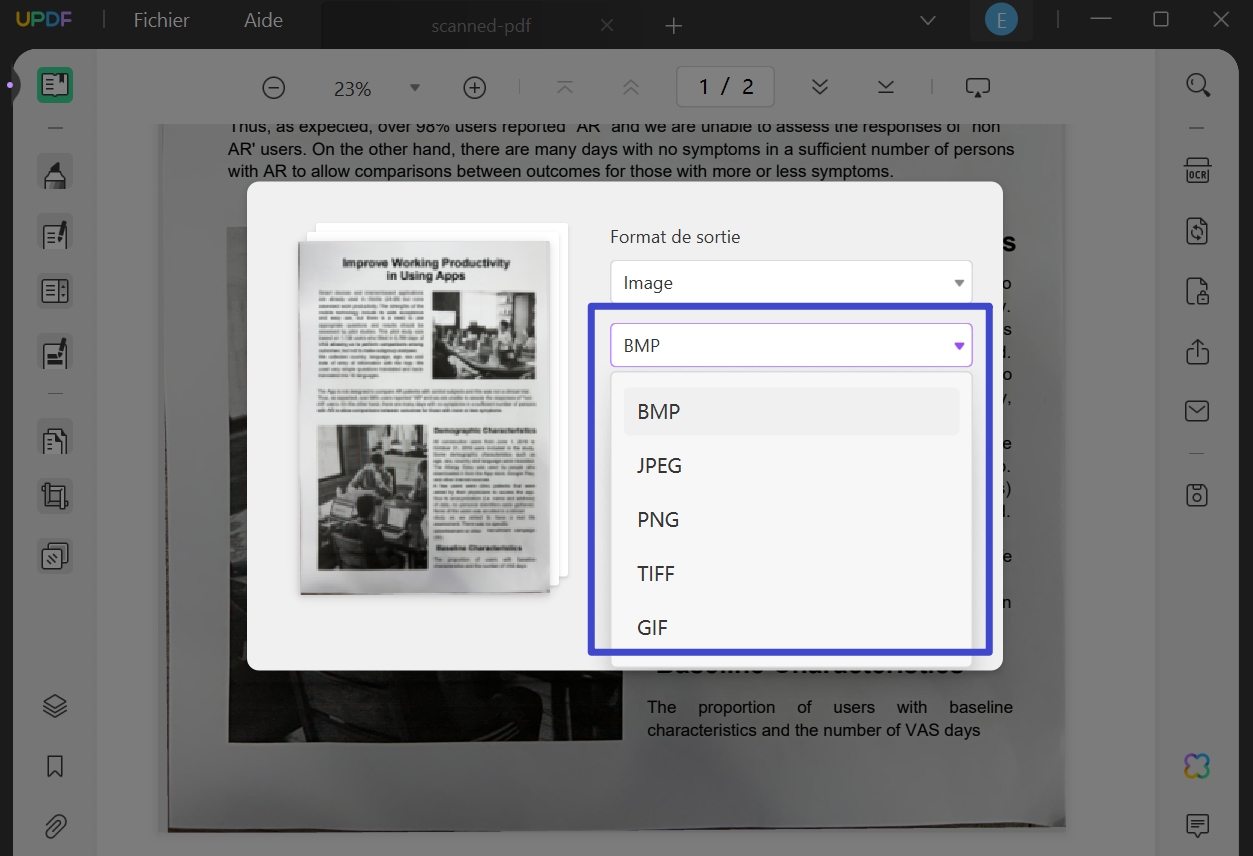Click the page number input field

(x=725, y=86)
